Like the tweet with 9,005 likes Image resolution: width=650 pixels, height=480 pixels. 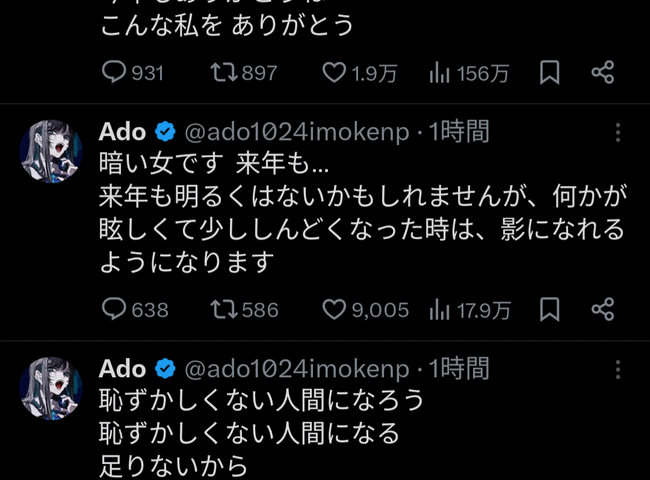point(333,309)
